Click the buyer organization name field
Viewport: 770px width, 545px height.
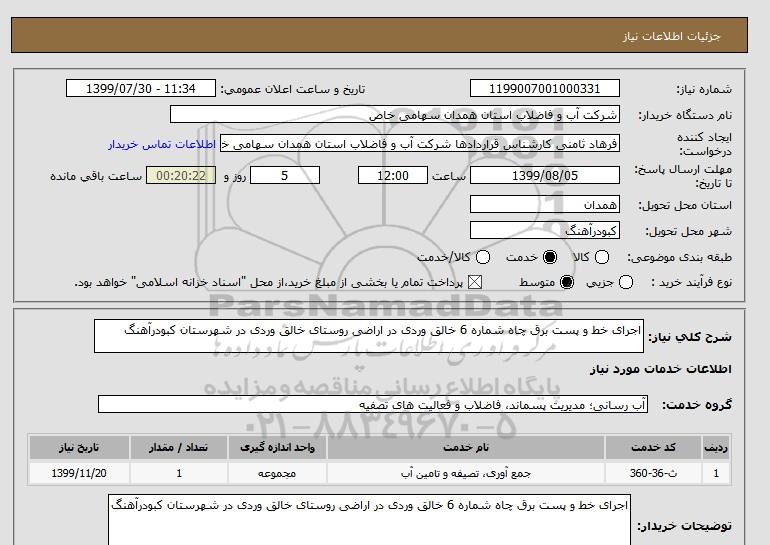tap(395, 115)
